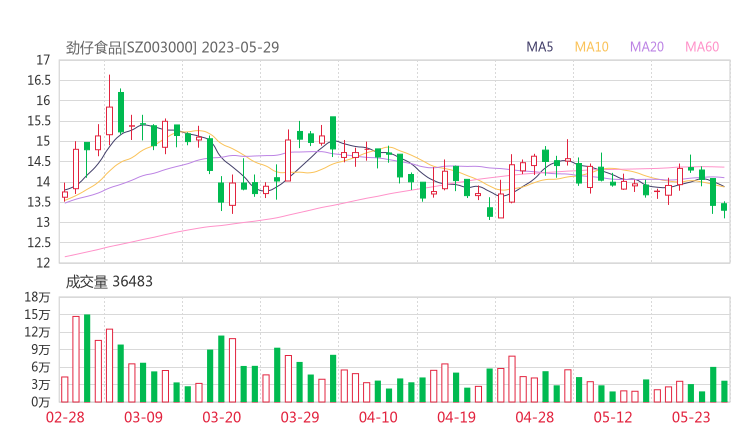Screen dimensions: 740x440
Task: Click the 18万 volume axis label
Action: click(37, 297)
